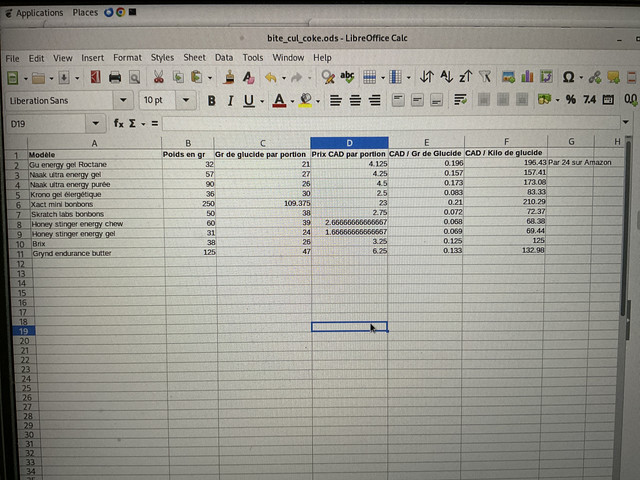This screenshot has height=480, width=640.
Task: Open the Places menu
Action: (x=85, y=12)
